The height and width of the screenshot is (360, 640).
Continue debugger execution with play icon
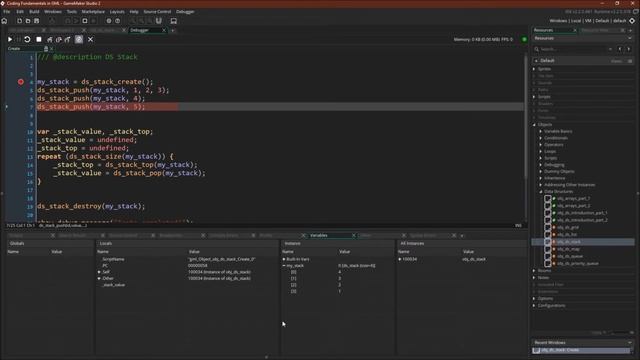tap(10, 40)
